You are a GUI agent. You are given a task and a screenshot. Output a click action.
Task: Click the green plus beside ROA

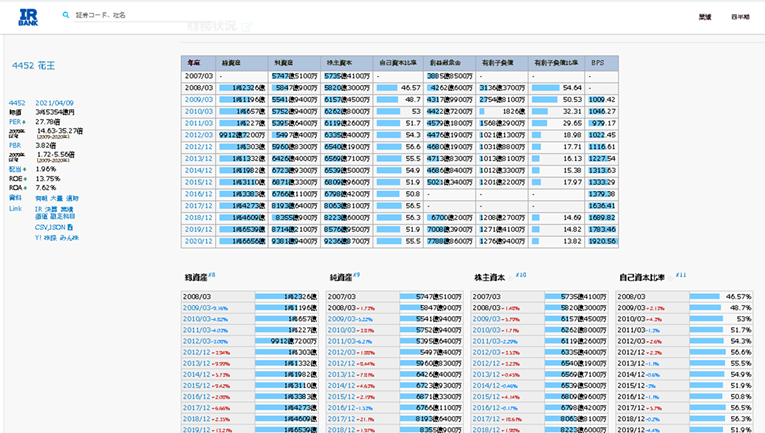[x=25, y=188]
